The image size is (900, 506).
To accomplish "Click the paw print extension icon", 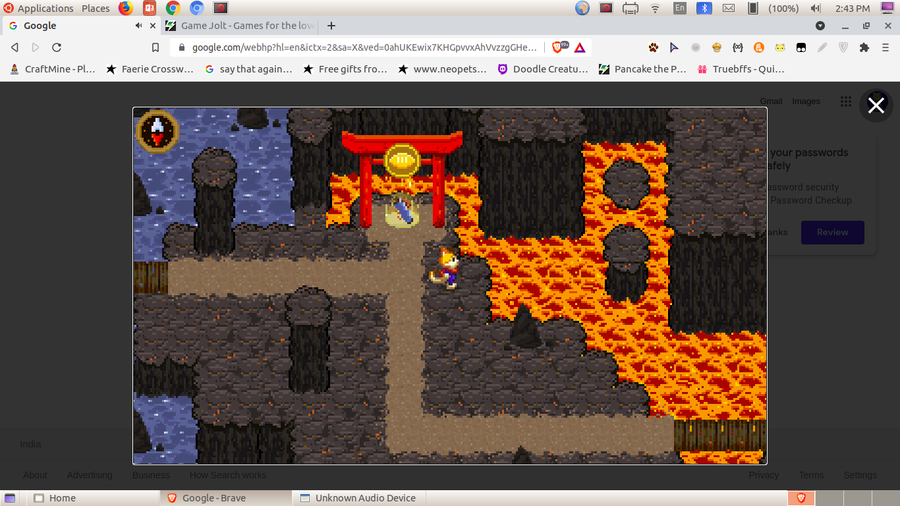I will [653, 48].
